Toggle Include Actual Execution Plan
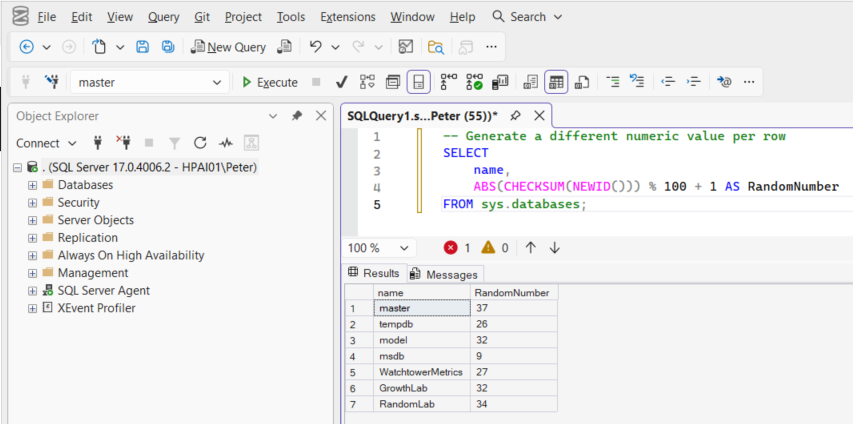This screenshot has height=424, width=853. coord(448,82)
